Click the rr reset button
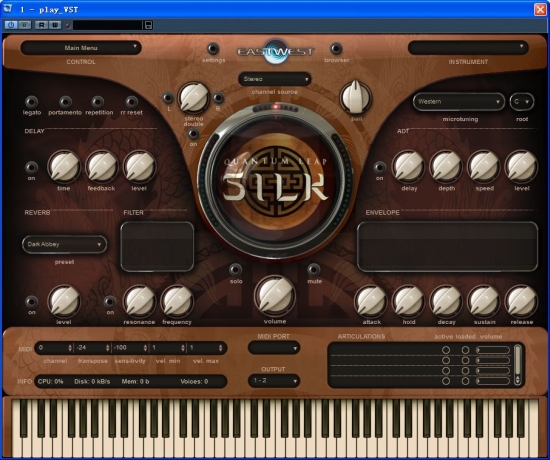The height and width of the screenshot is (460, 550). (x=132, y=102)
